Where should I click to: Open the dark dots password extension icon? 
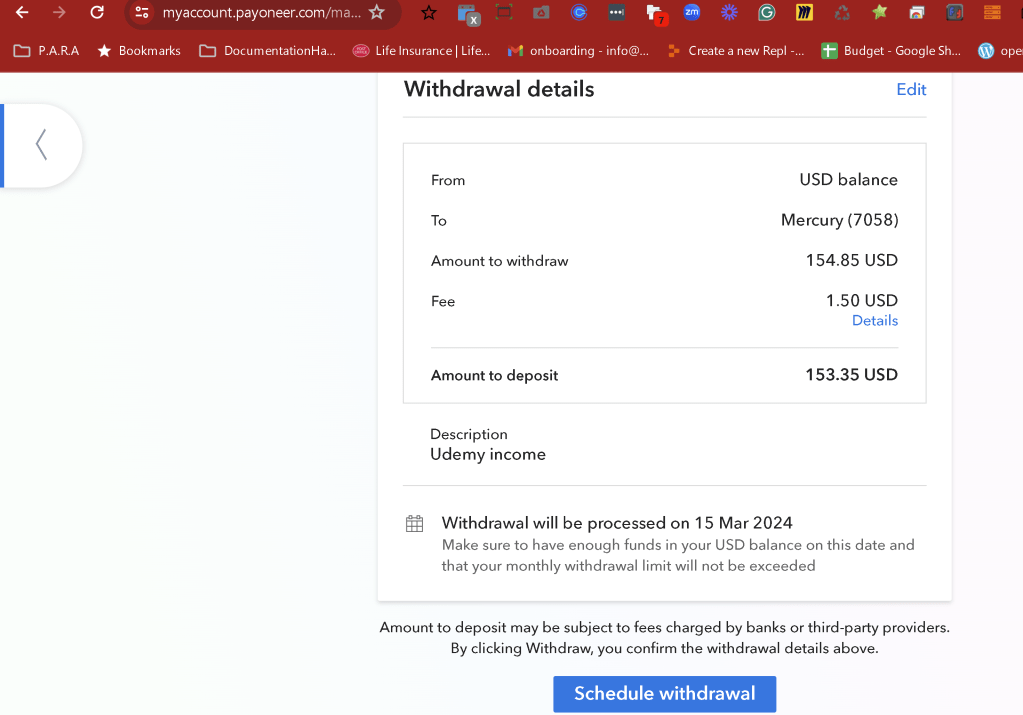click(617, 12)
